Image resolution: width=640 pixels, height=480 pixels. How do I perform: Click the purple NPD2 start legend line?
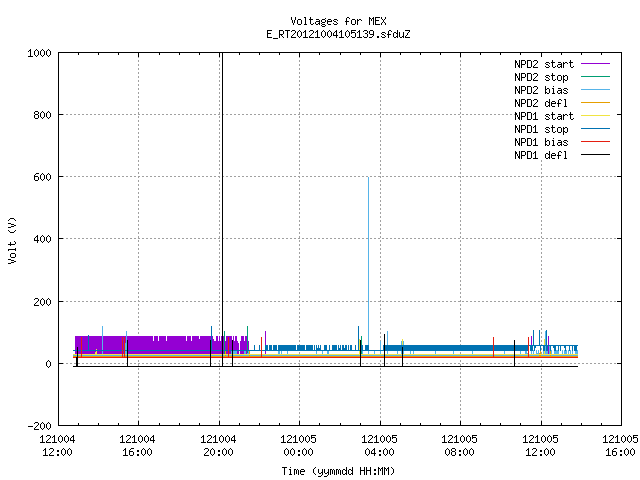pyautogui.click(x=595, y=64)
